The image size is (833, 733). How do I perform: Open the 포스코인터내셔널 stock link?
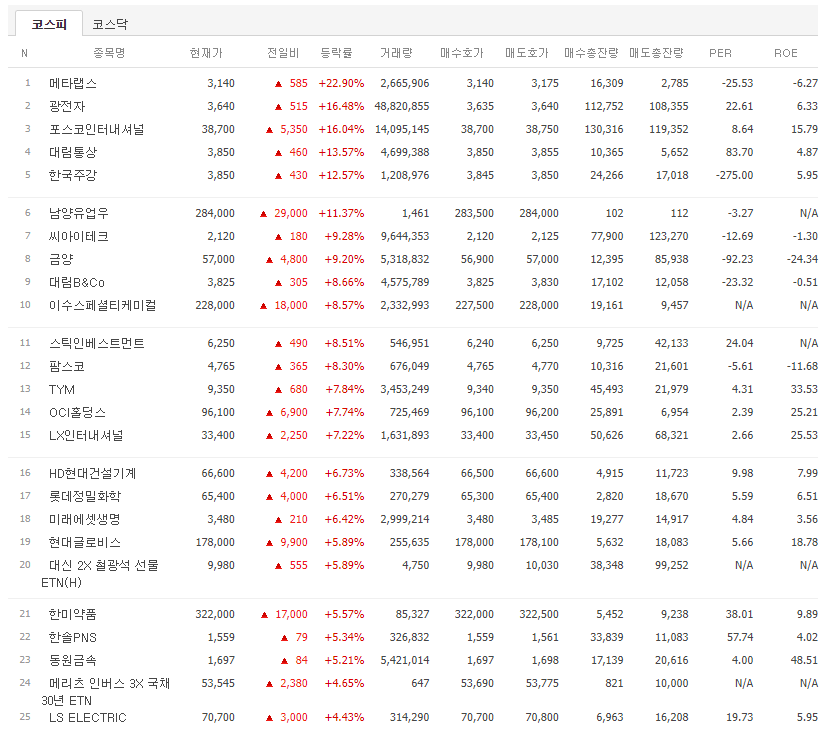(96, 129)
